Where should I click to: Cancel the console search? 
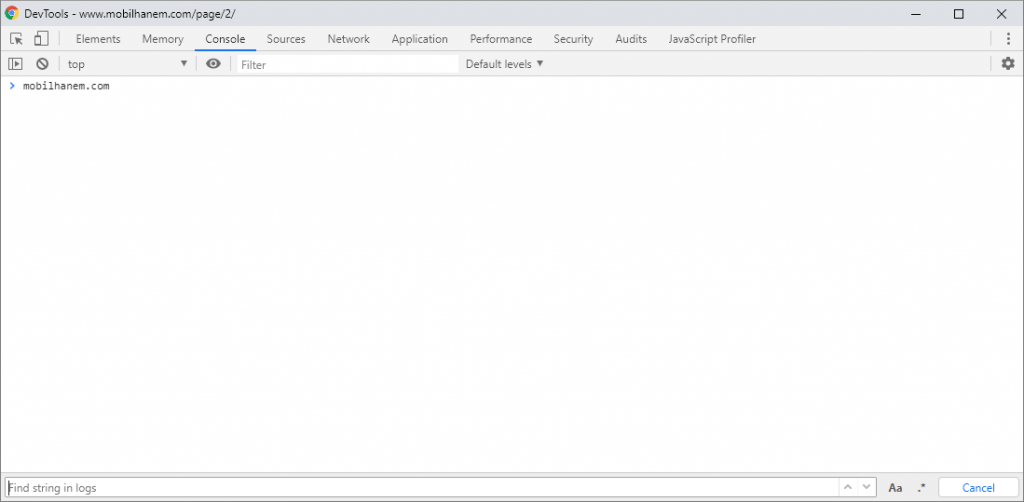pyautogui.click(x=978, y=488)
